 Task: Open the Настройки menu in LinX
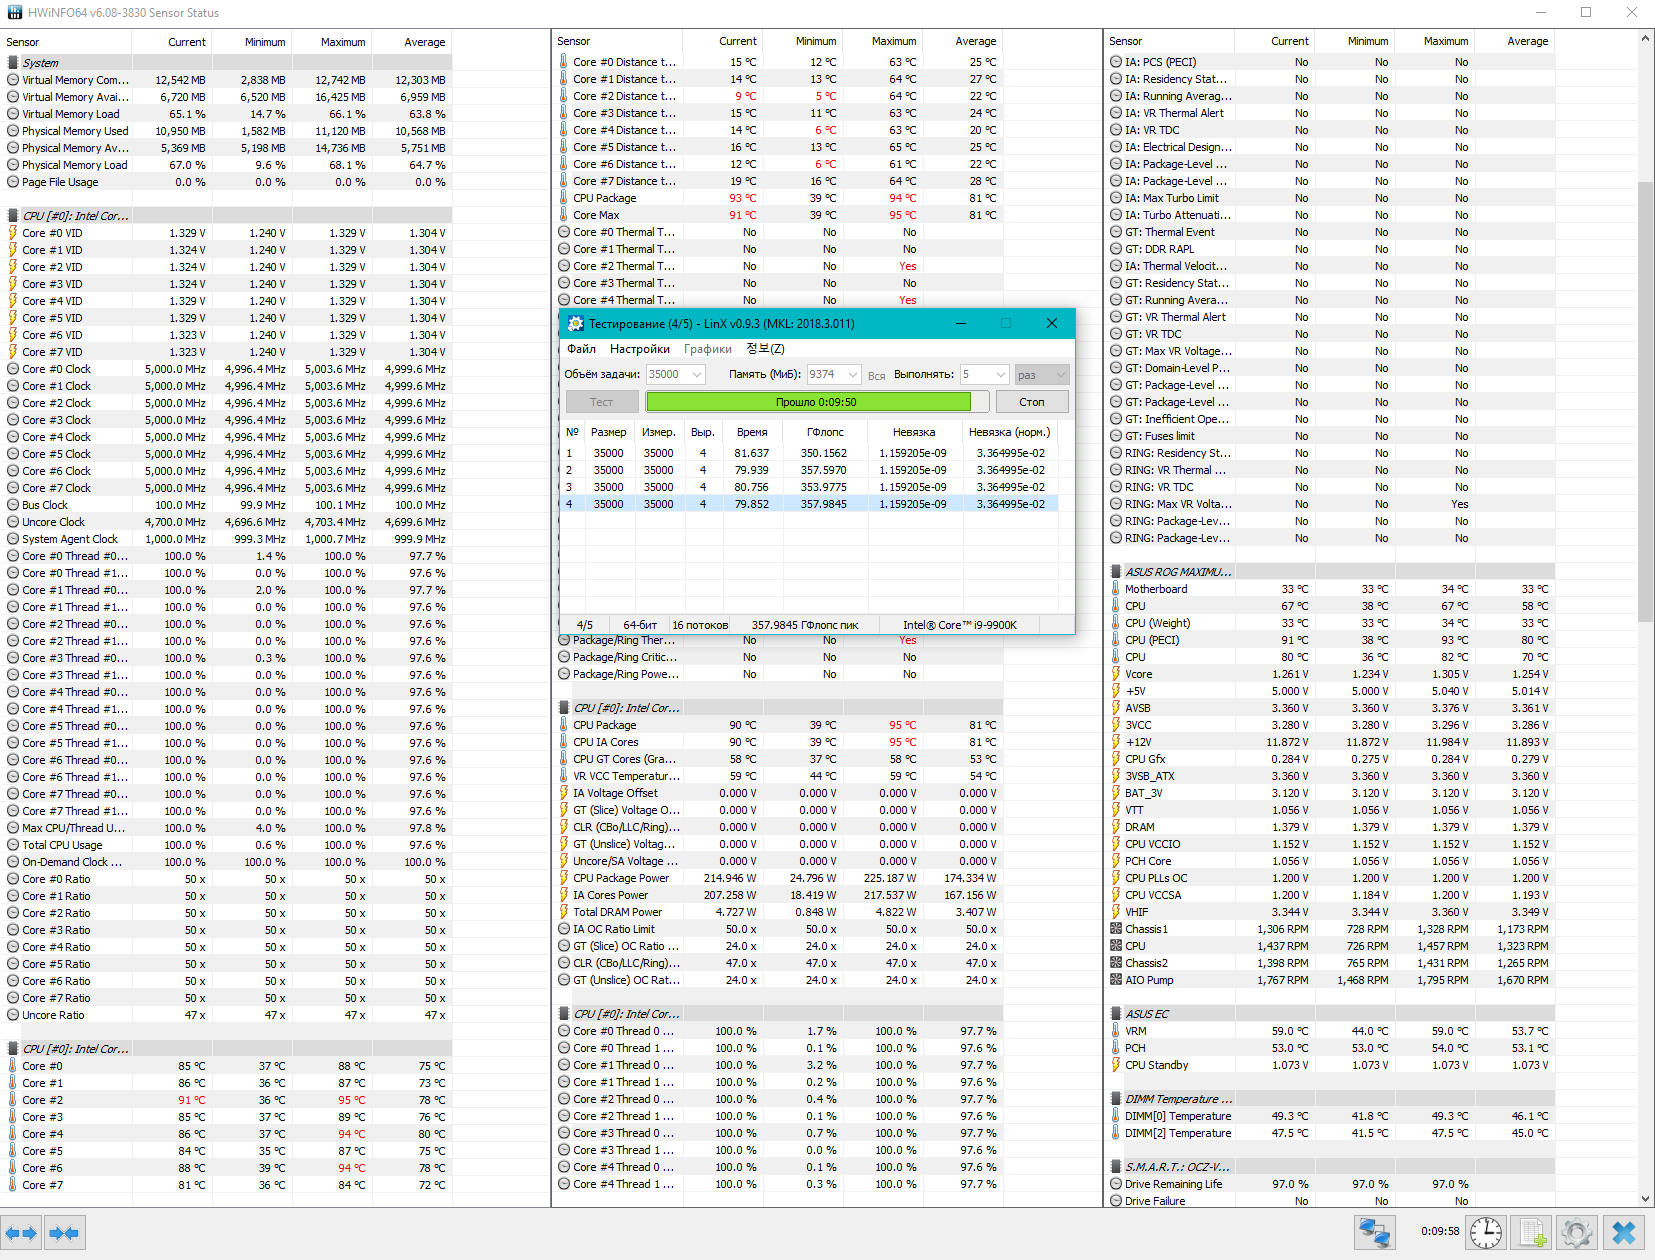[x=640, y=349]
